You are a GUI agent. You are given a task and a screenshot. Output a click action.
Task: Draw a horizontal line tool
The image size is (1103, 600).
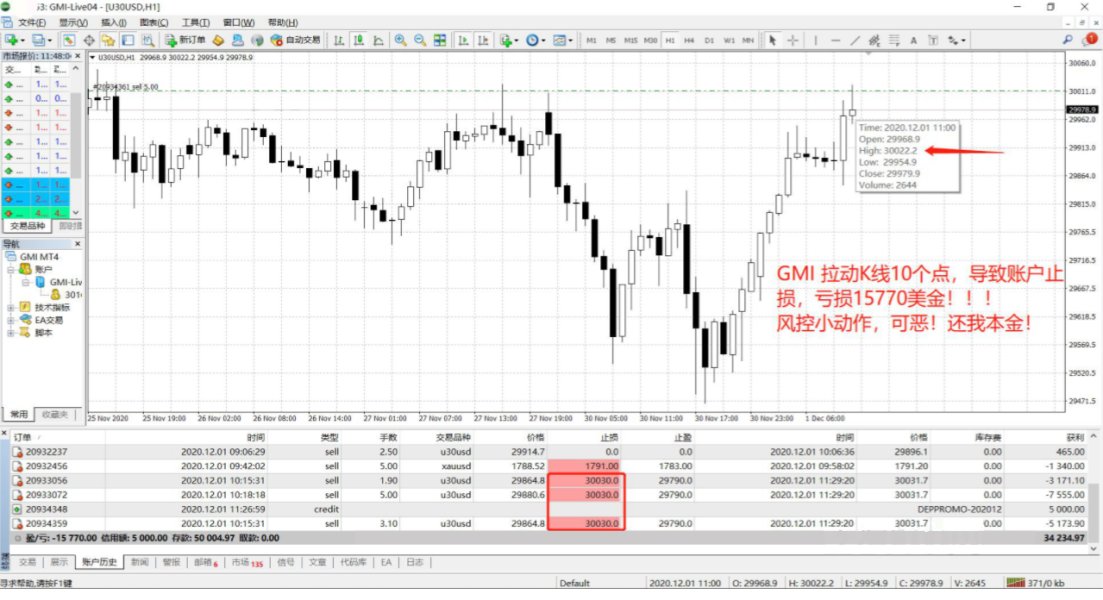pyautogui.click(x=836, y=40)
